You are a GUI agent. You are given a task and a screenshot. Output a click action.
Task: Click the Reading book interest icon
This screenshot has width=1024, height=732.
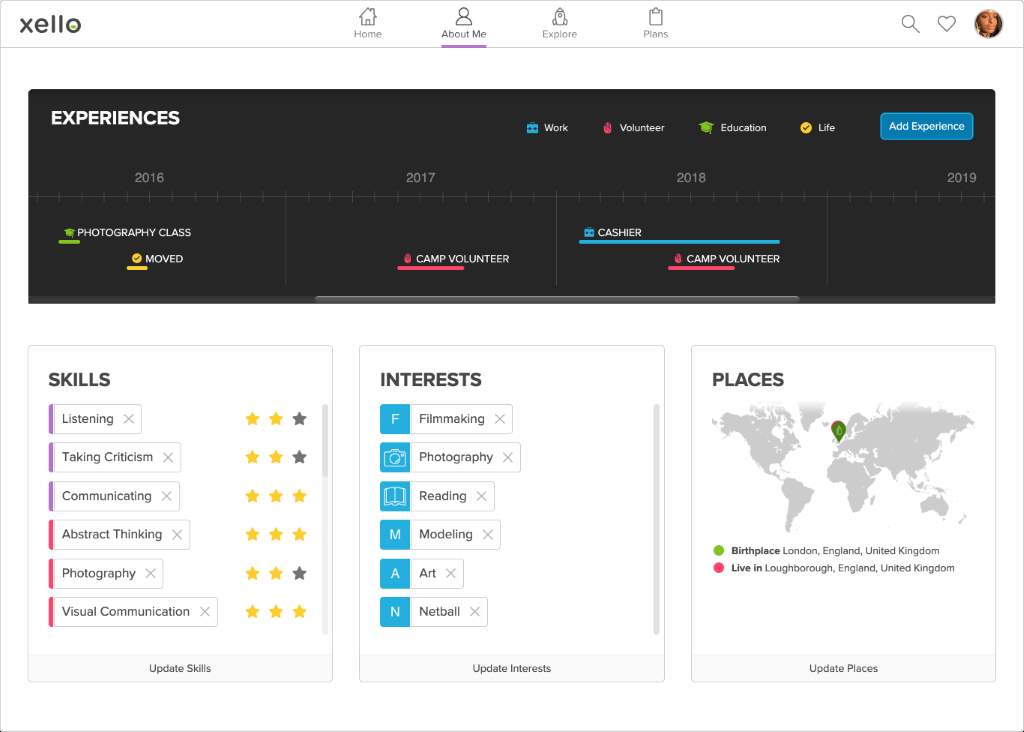(394, 495)
